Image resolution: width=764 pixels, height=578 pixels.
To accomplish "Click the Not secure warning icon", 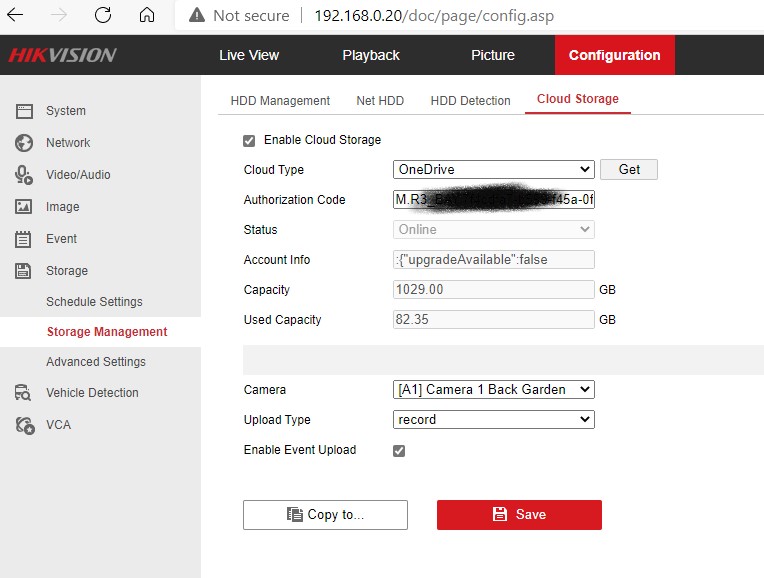I will [x=197, y=15].
